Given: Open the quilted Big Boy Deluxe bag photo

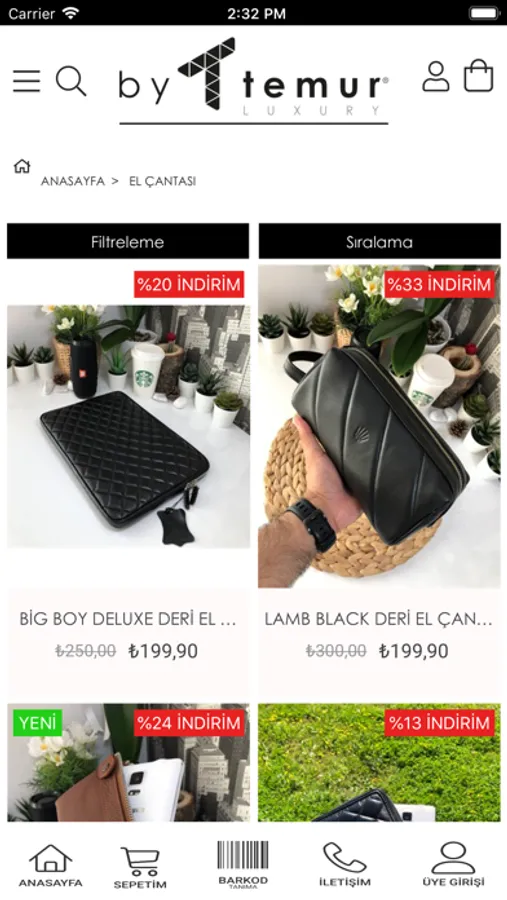Looking at the screenshot, I should click(x=129, y=426).
